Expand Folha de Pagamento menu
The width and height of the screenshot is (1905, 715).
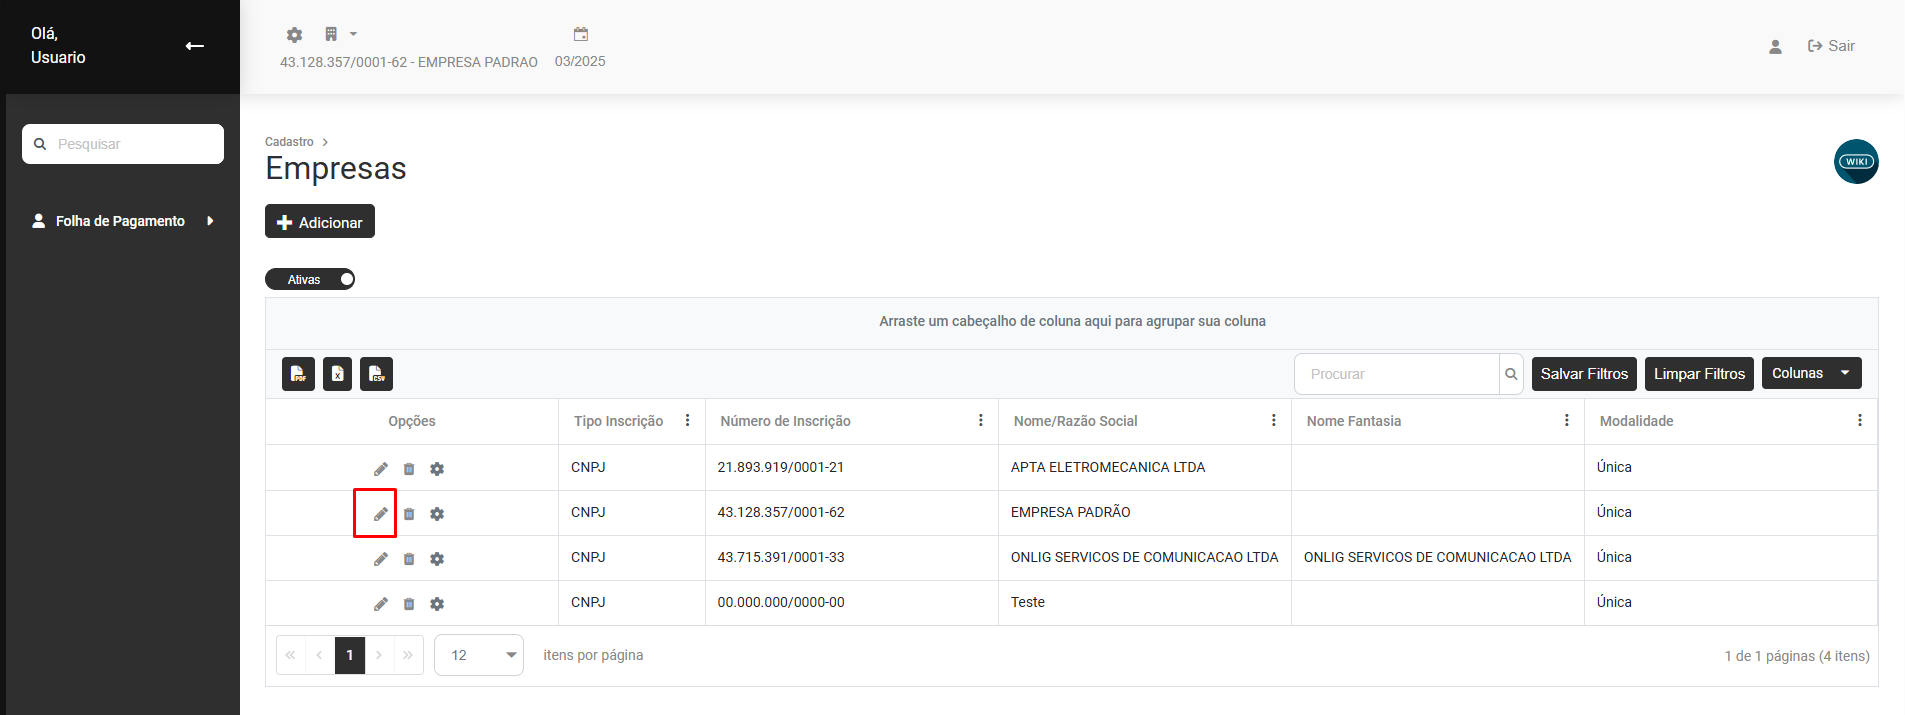coord(122,221)
